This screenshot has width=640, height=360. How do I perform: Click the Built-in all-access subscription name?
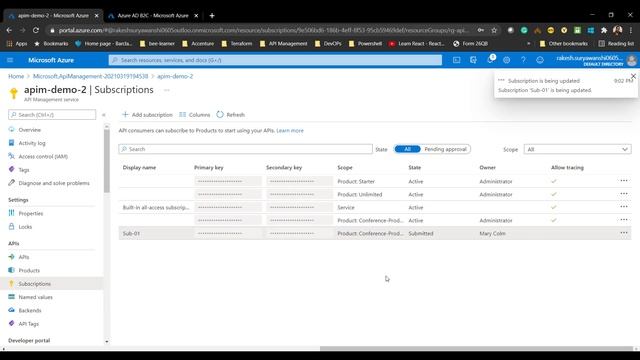point(156,207)
